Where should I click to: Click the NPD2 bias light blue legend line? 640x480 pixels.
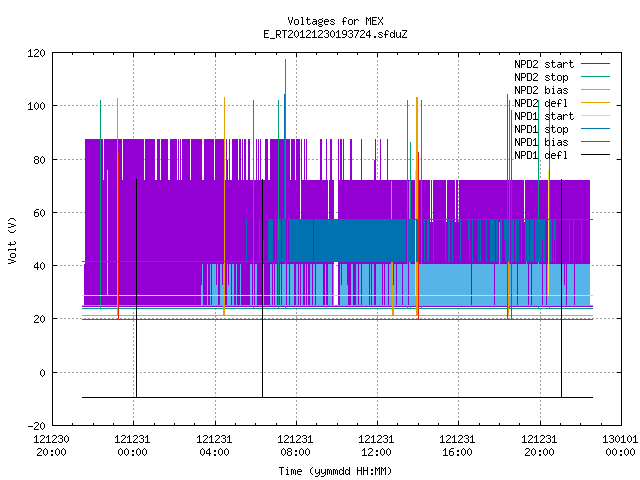click(x=595, y=90)
